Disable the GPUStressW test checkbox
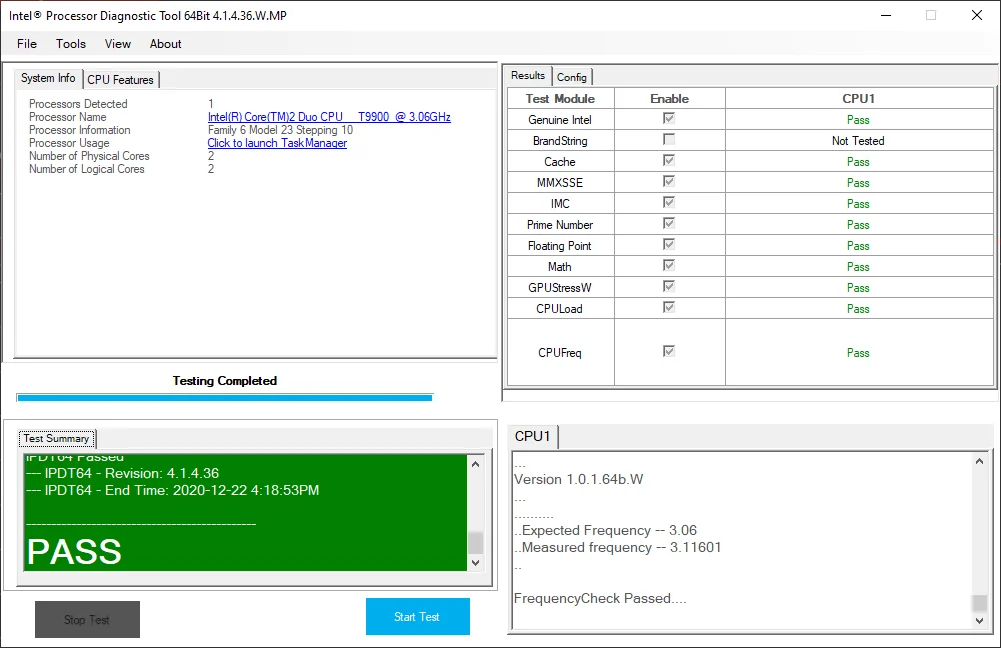The width and height of the screenshot is (1001, 648). pos(668,286)
